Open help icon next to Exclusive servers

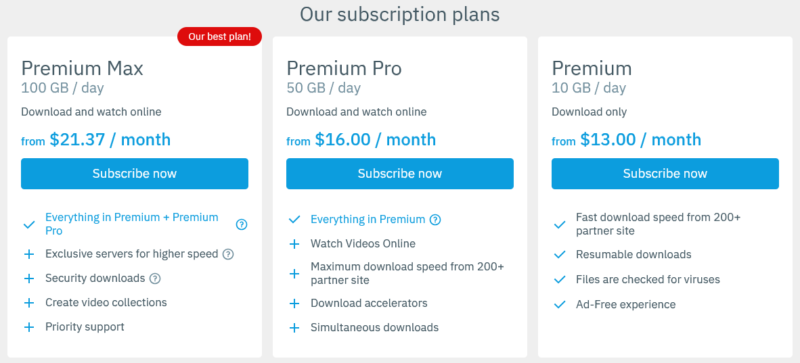[x=228, y=254]
